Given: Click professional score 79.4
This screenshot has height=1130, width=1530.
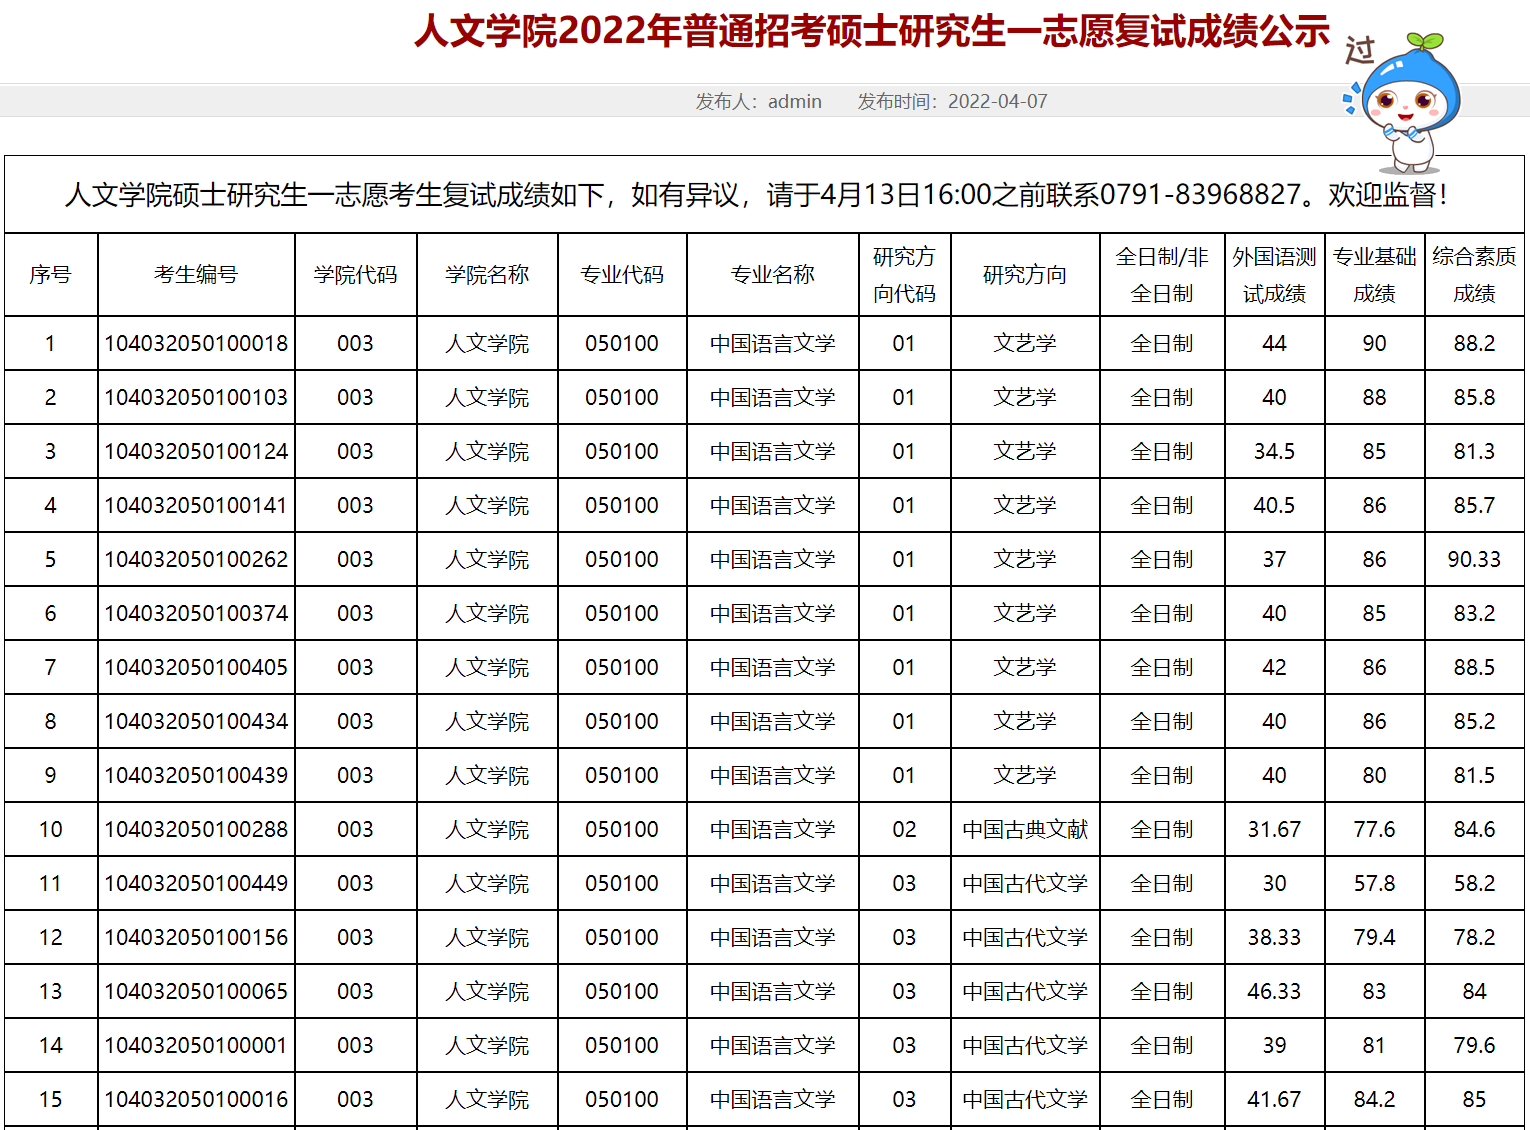Looking at the screenshot, I should (1375, 938).
